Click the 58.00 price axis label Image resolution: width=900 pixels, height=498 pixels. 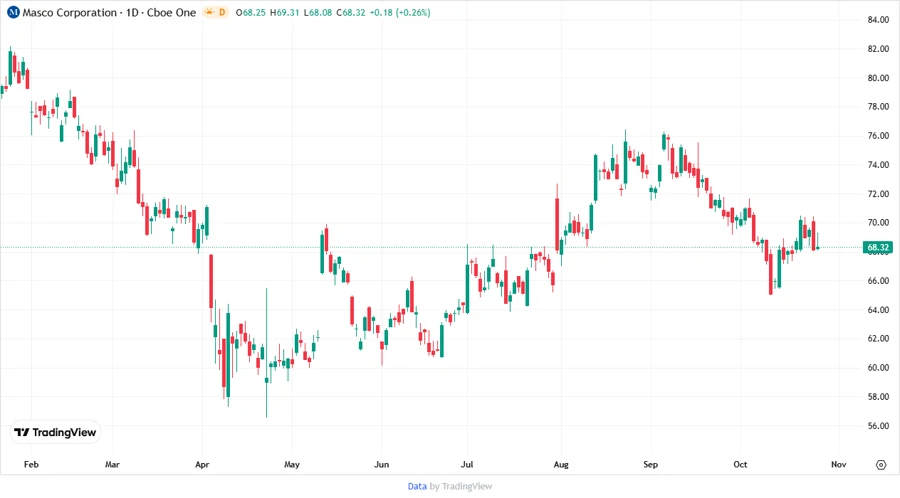878,396
